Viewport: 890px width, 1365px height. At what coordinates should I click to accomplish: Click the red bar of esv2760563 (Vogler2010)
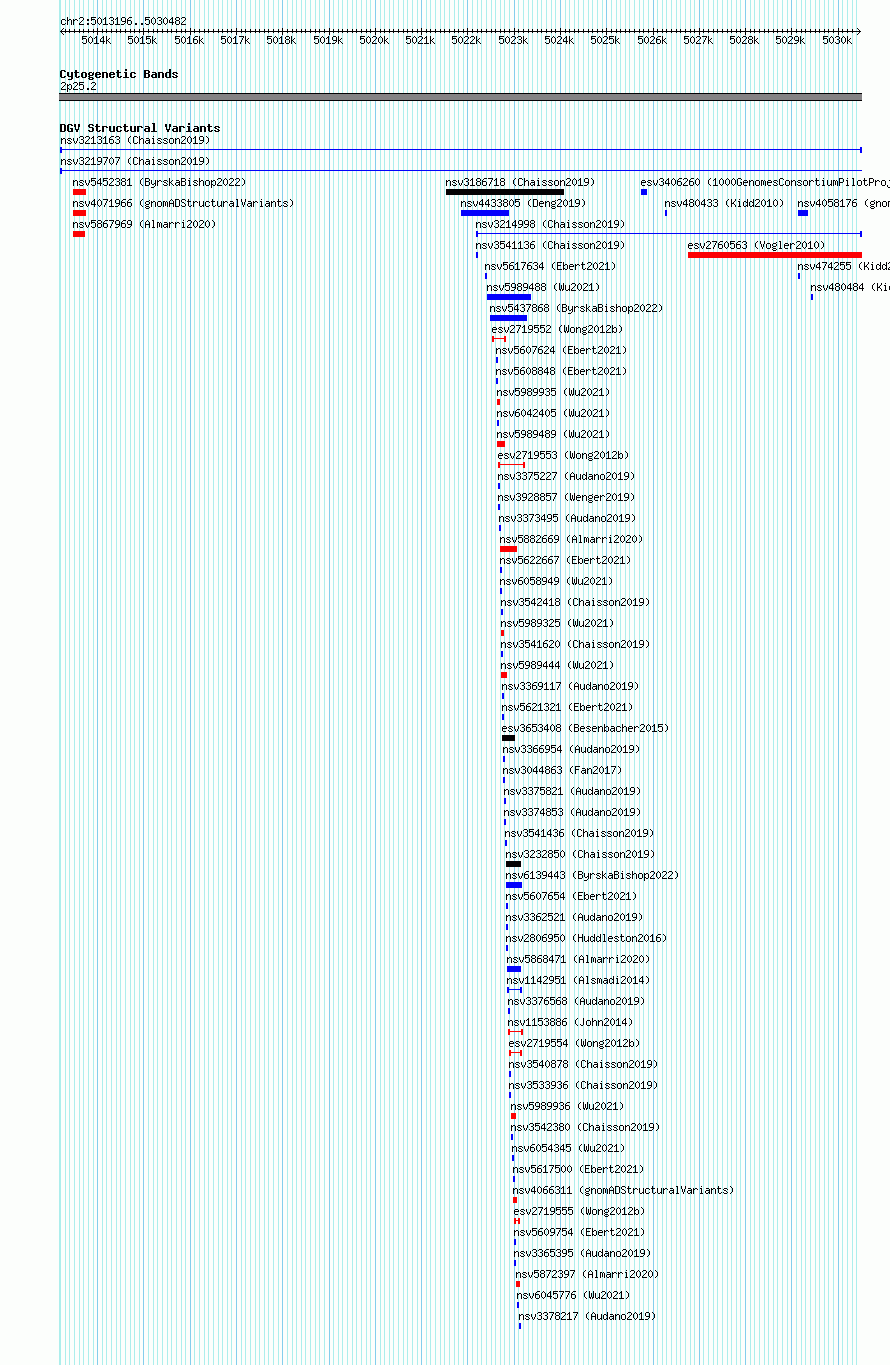point(775,255)
